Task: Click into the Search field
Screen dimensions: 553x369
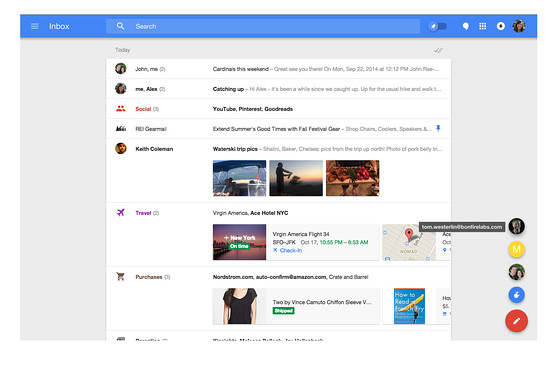Action: pyautogui.click(x=263, y=26)
